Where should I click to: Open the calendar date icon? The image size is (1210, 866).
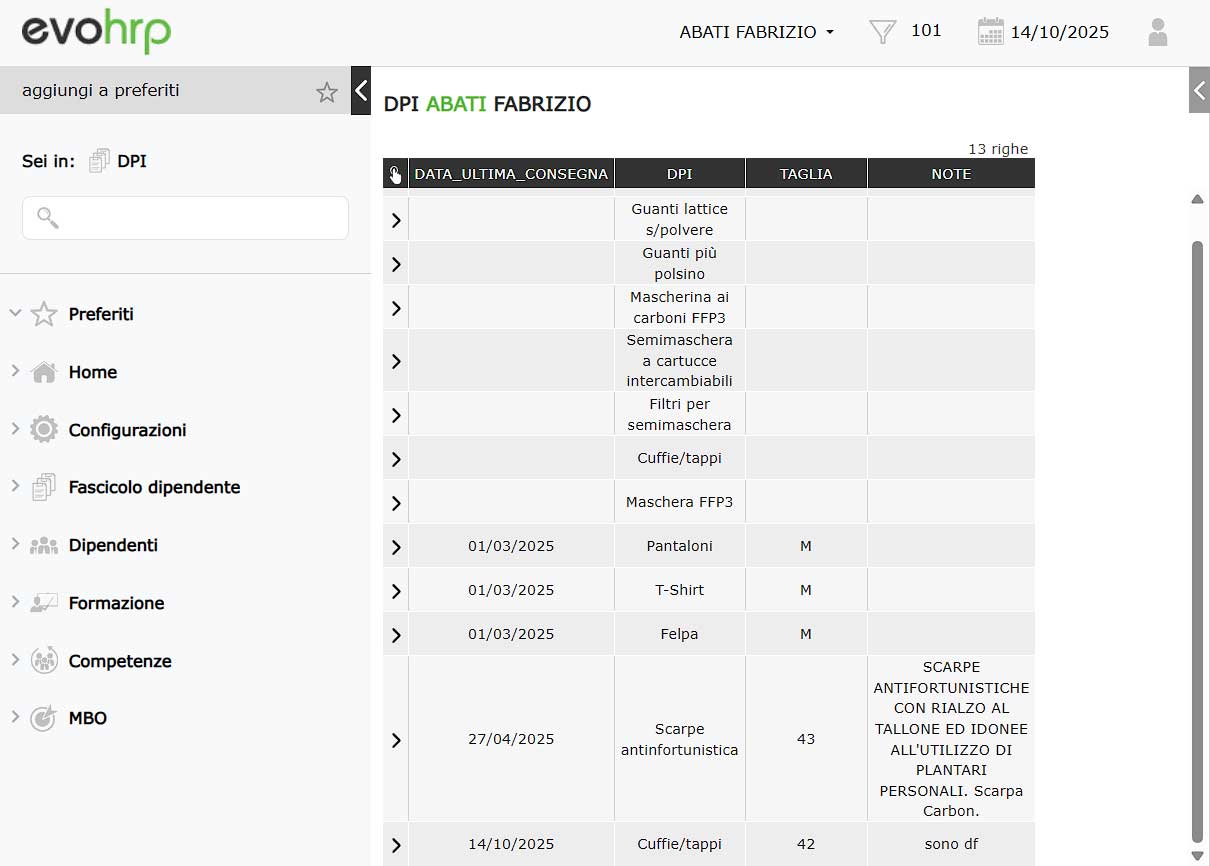[x=990, y=32]
